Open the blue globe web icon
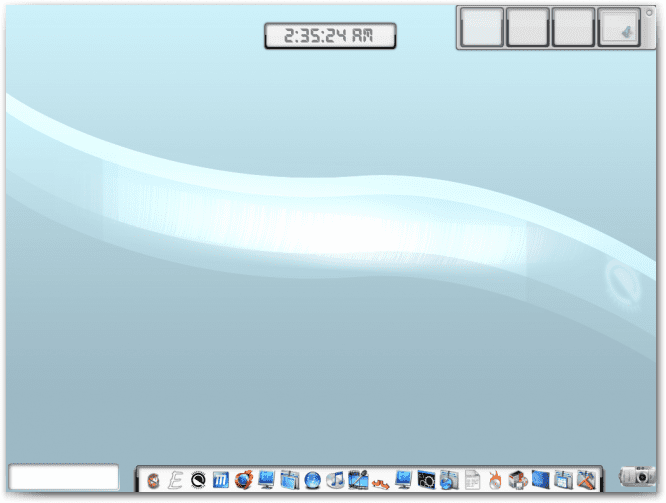 point(313,481)
